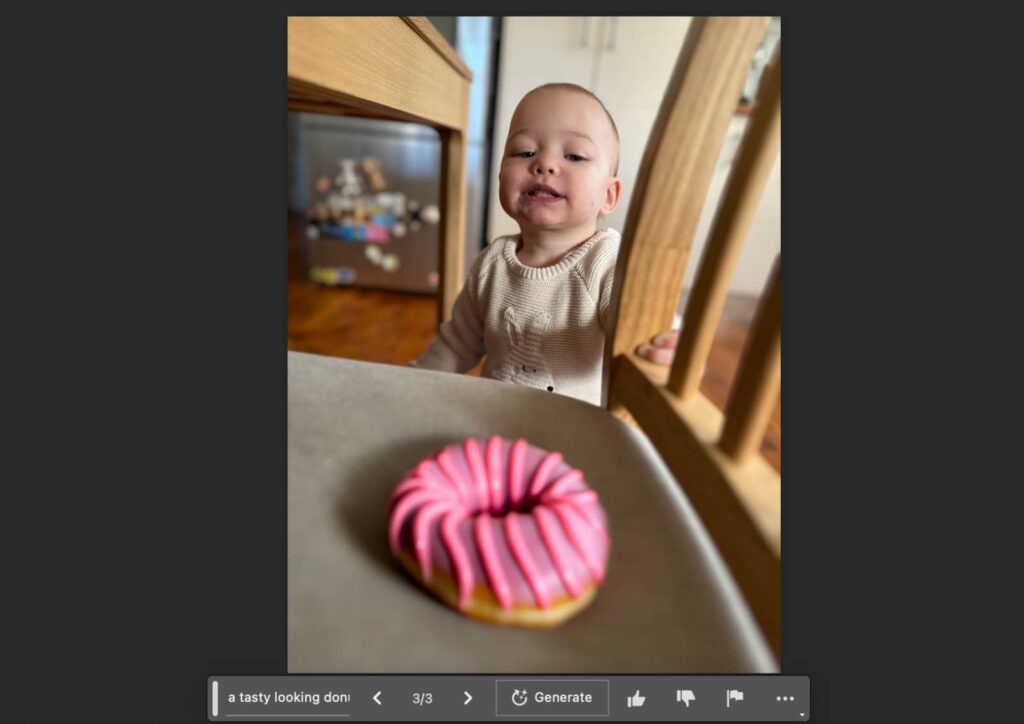Report the result using the flag icon
Image resolution: width=1024 pixels, height=724 pixels.
click(735, 698)
